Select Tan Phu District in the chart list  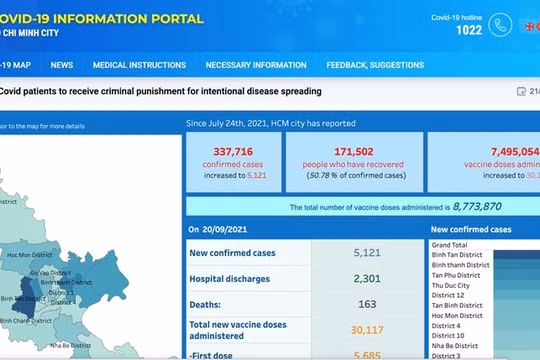coord(456,275)
